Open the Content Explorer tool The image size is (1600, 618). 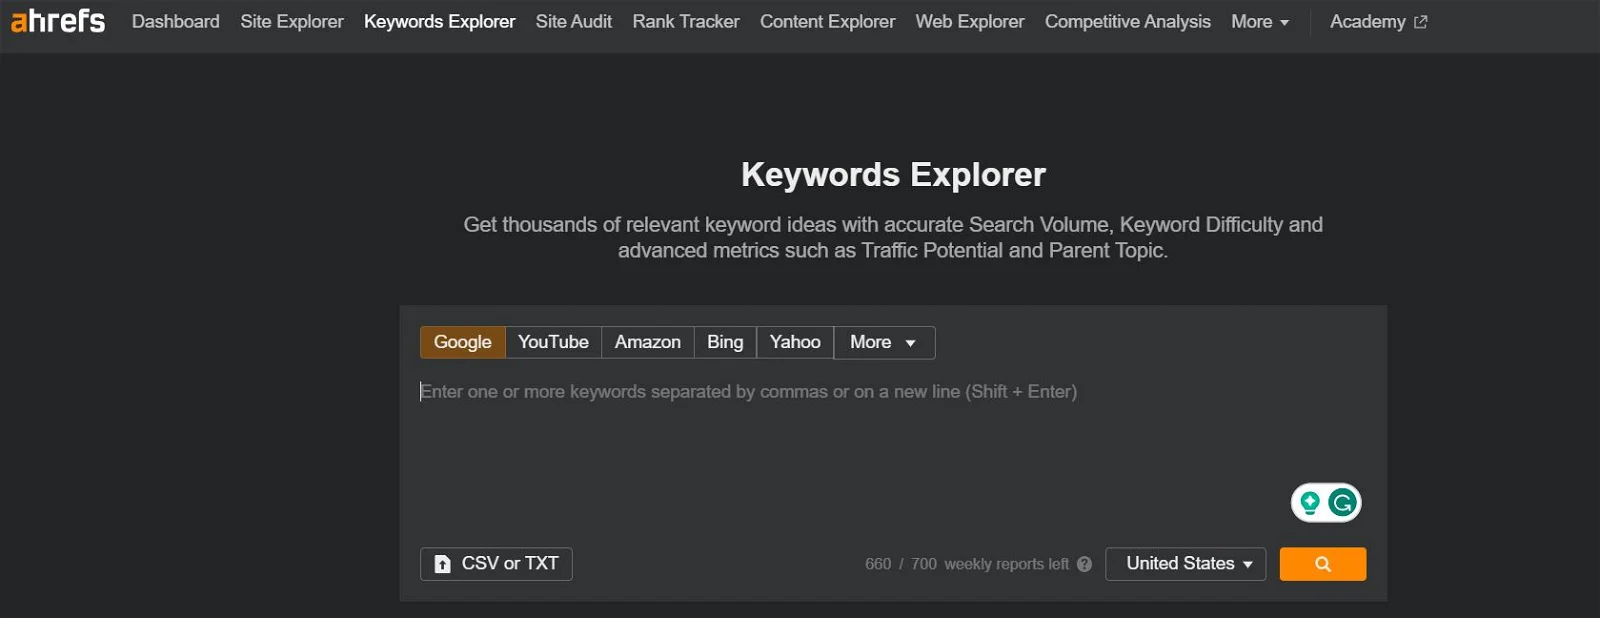tap(827, 22)
